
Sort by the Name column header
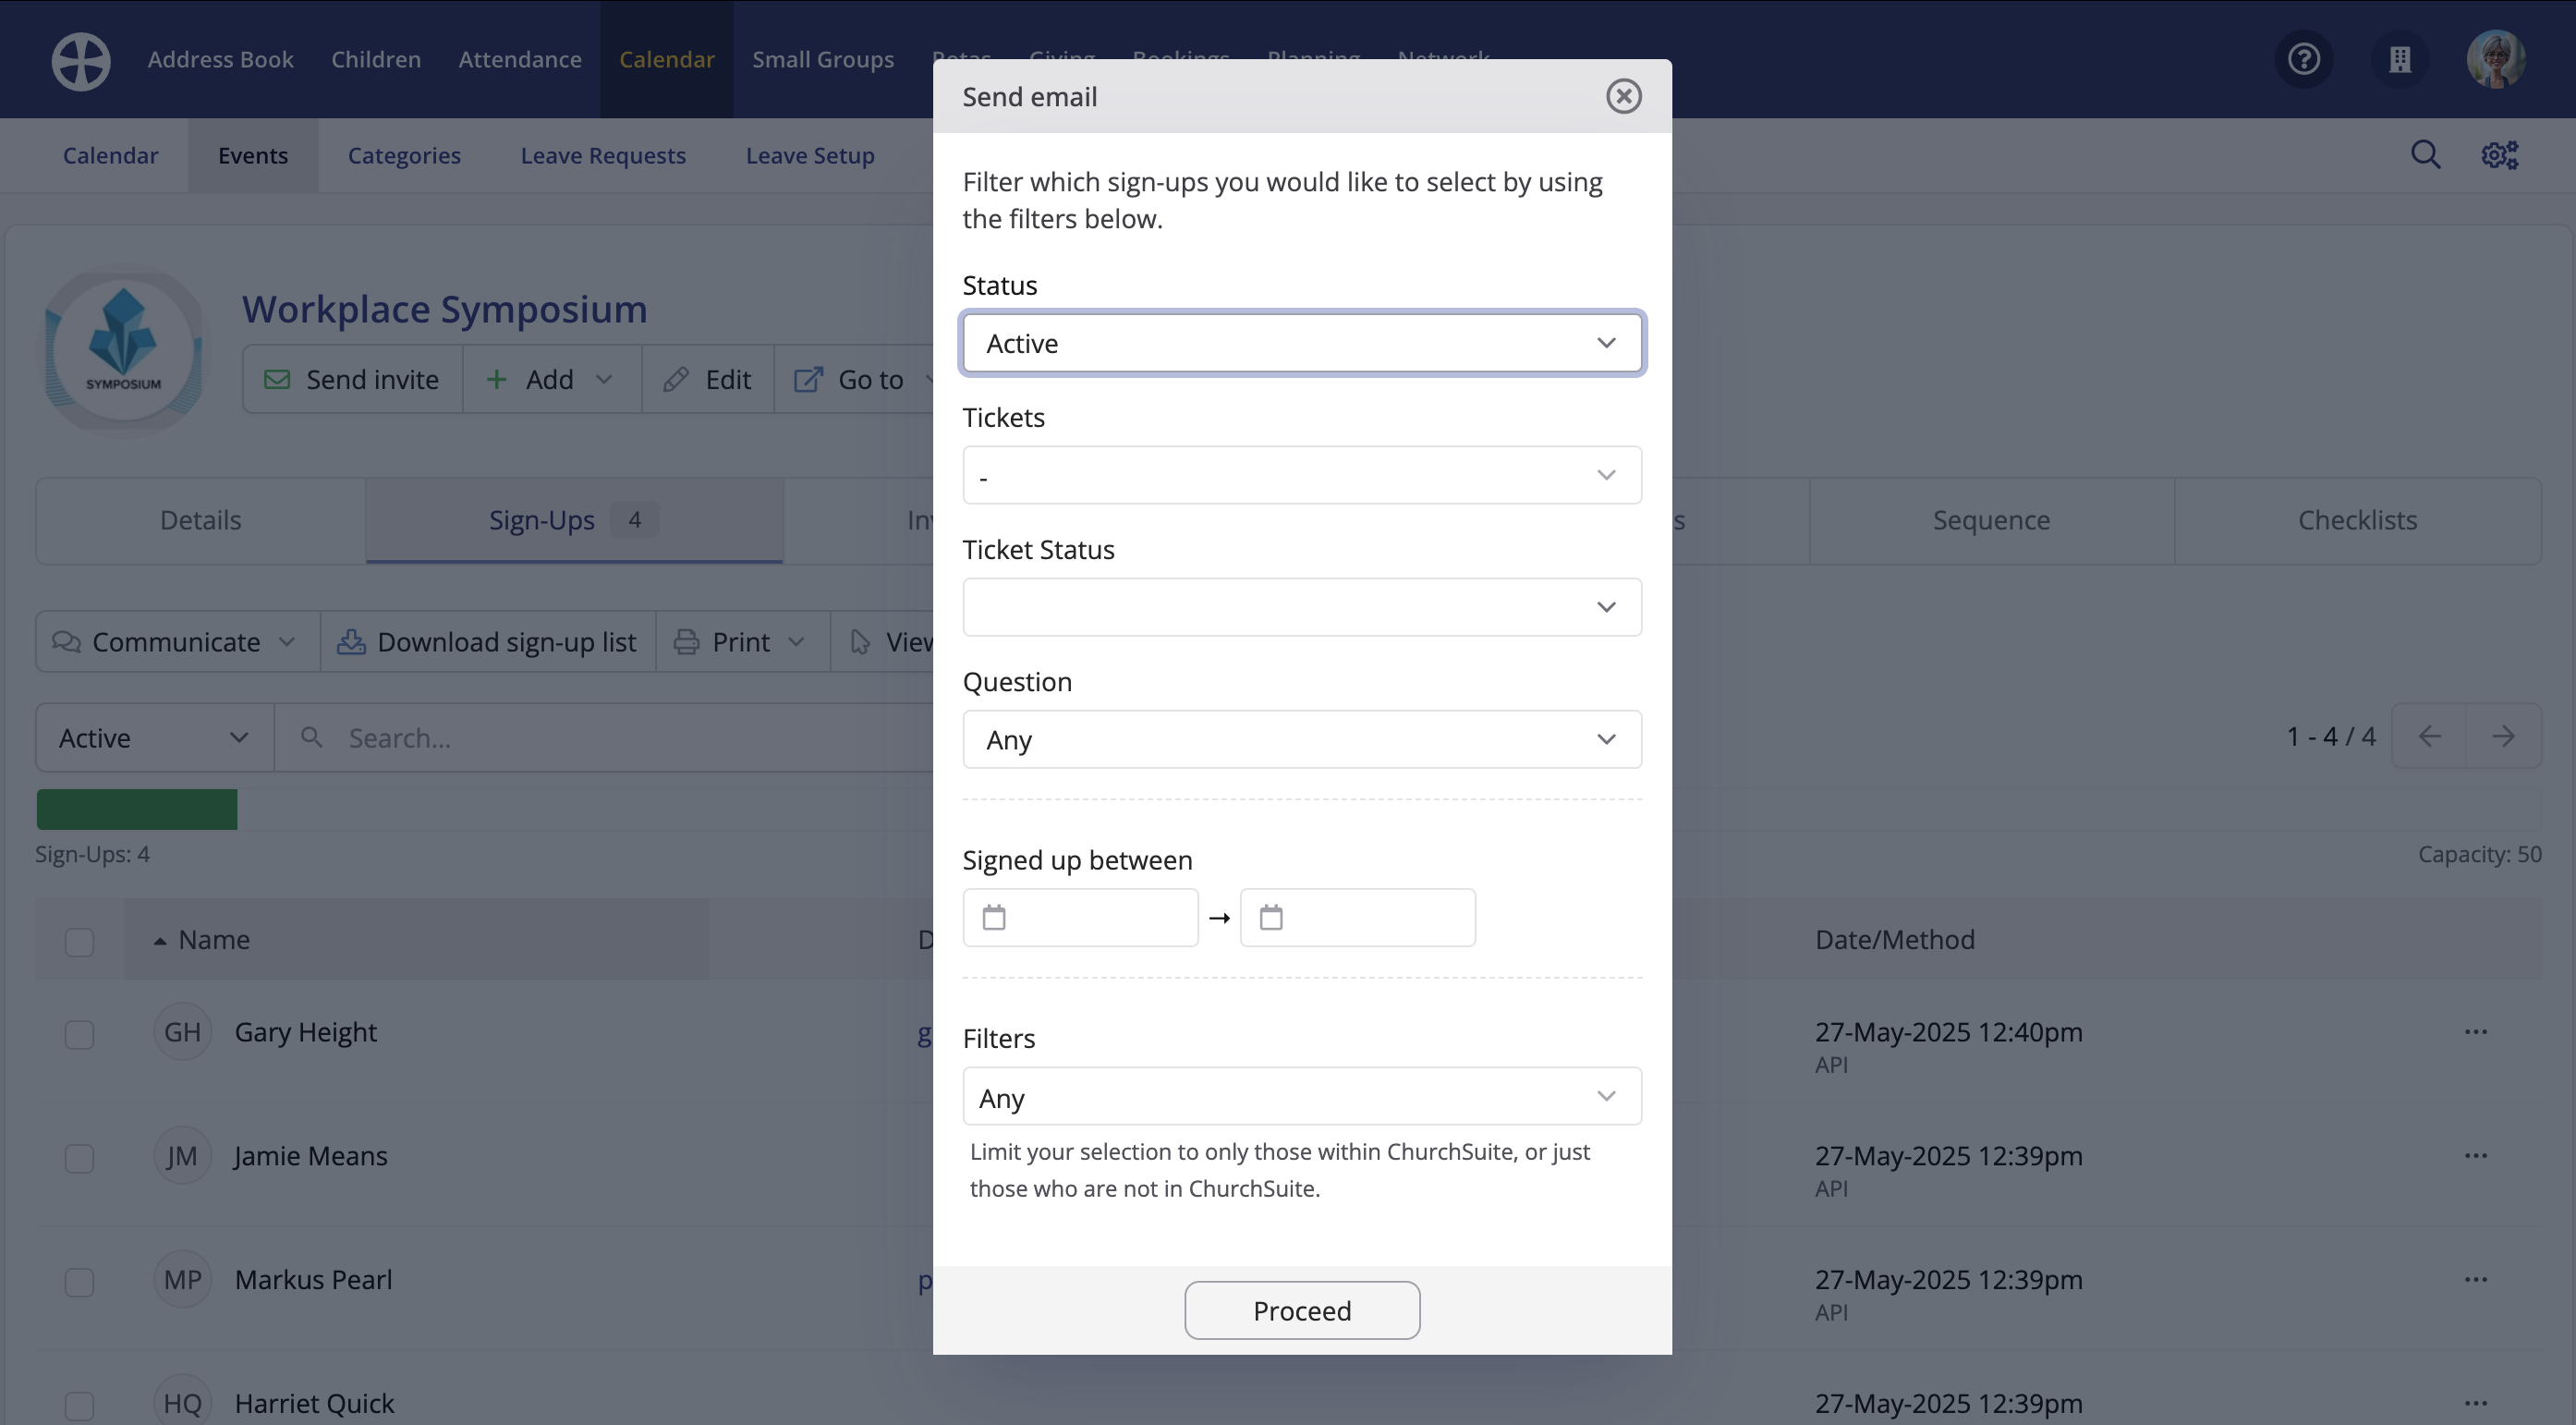pyautogui.click(x=416, y=940)
